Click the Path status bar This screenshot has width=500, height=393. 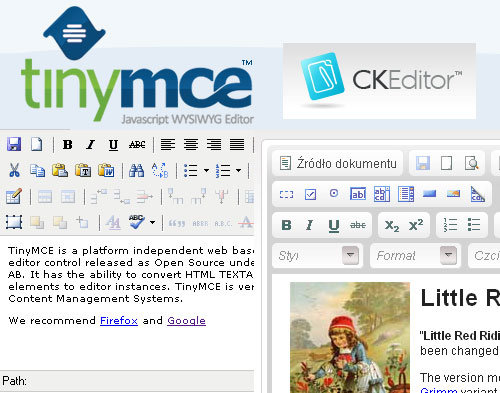point(127,381)
